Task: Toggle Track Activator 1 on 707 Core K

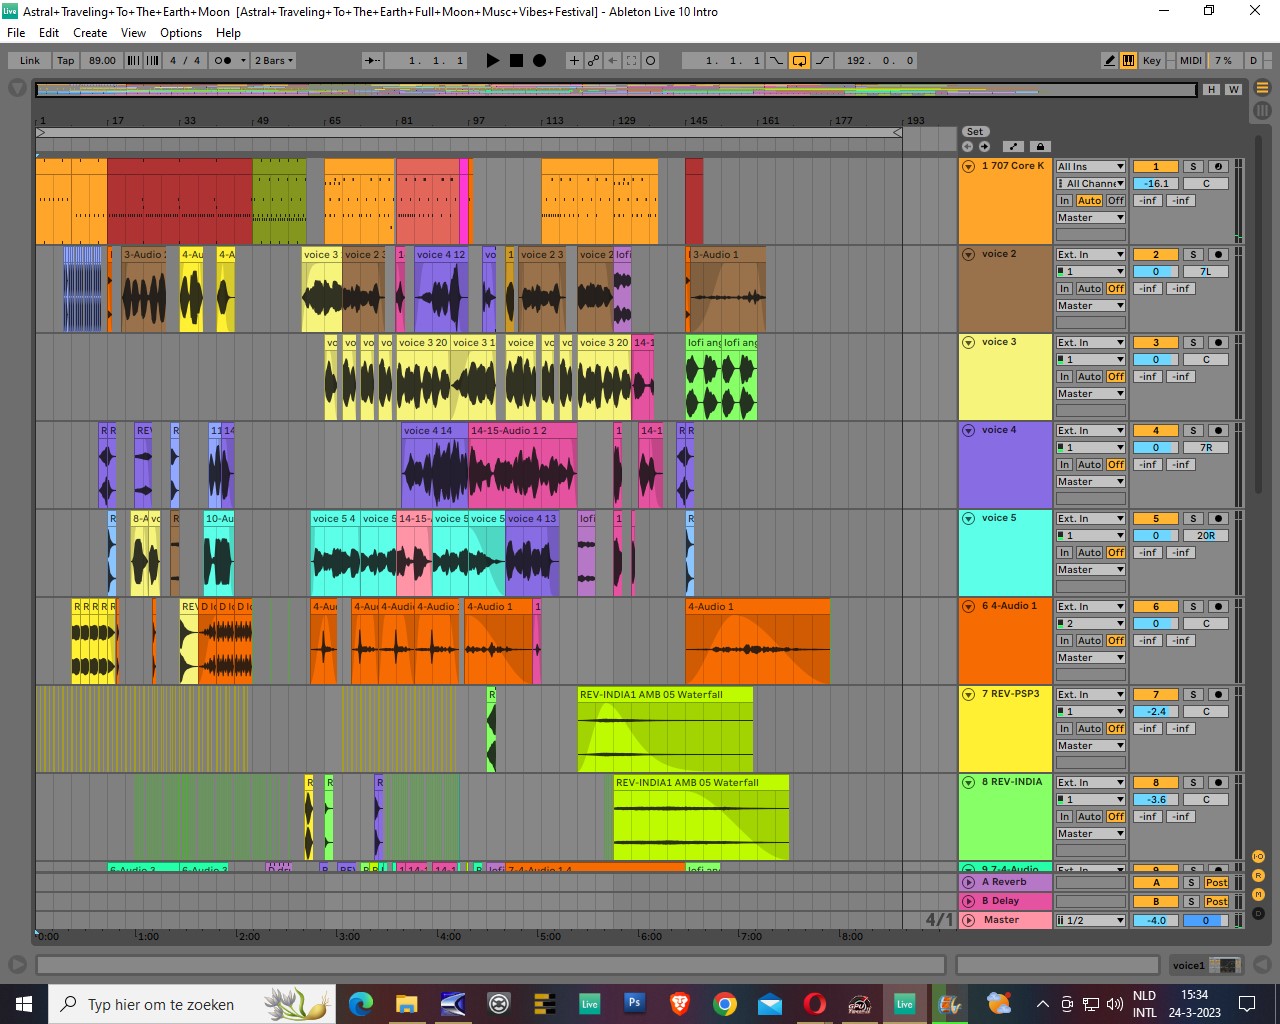Action: coord(1155,167)
